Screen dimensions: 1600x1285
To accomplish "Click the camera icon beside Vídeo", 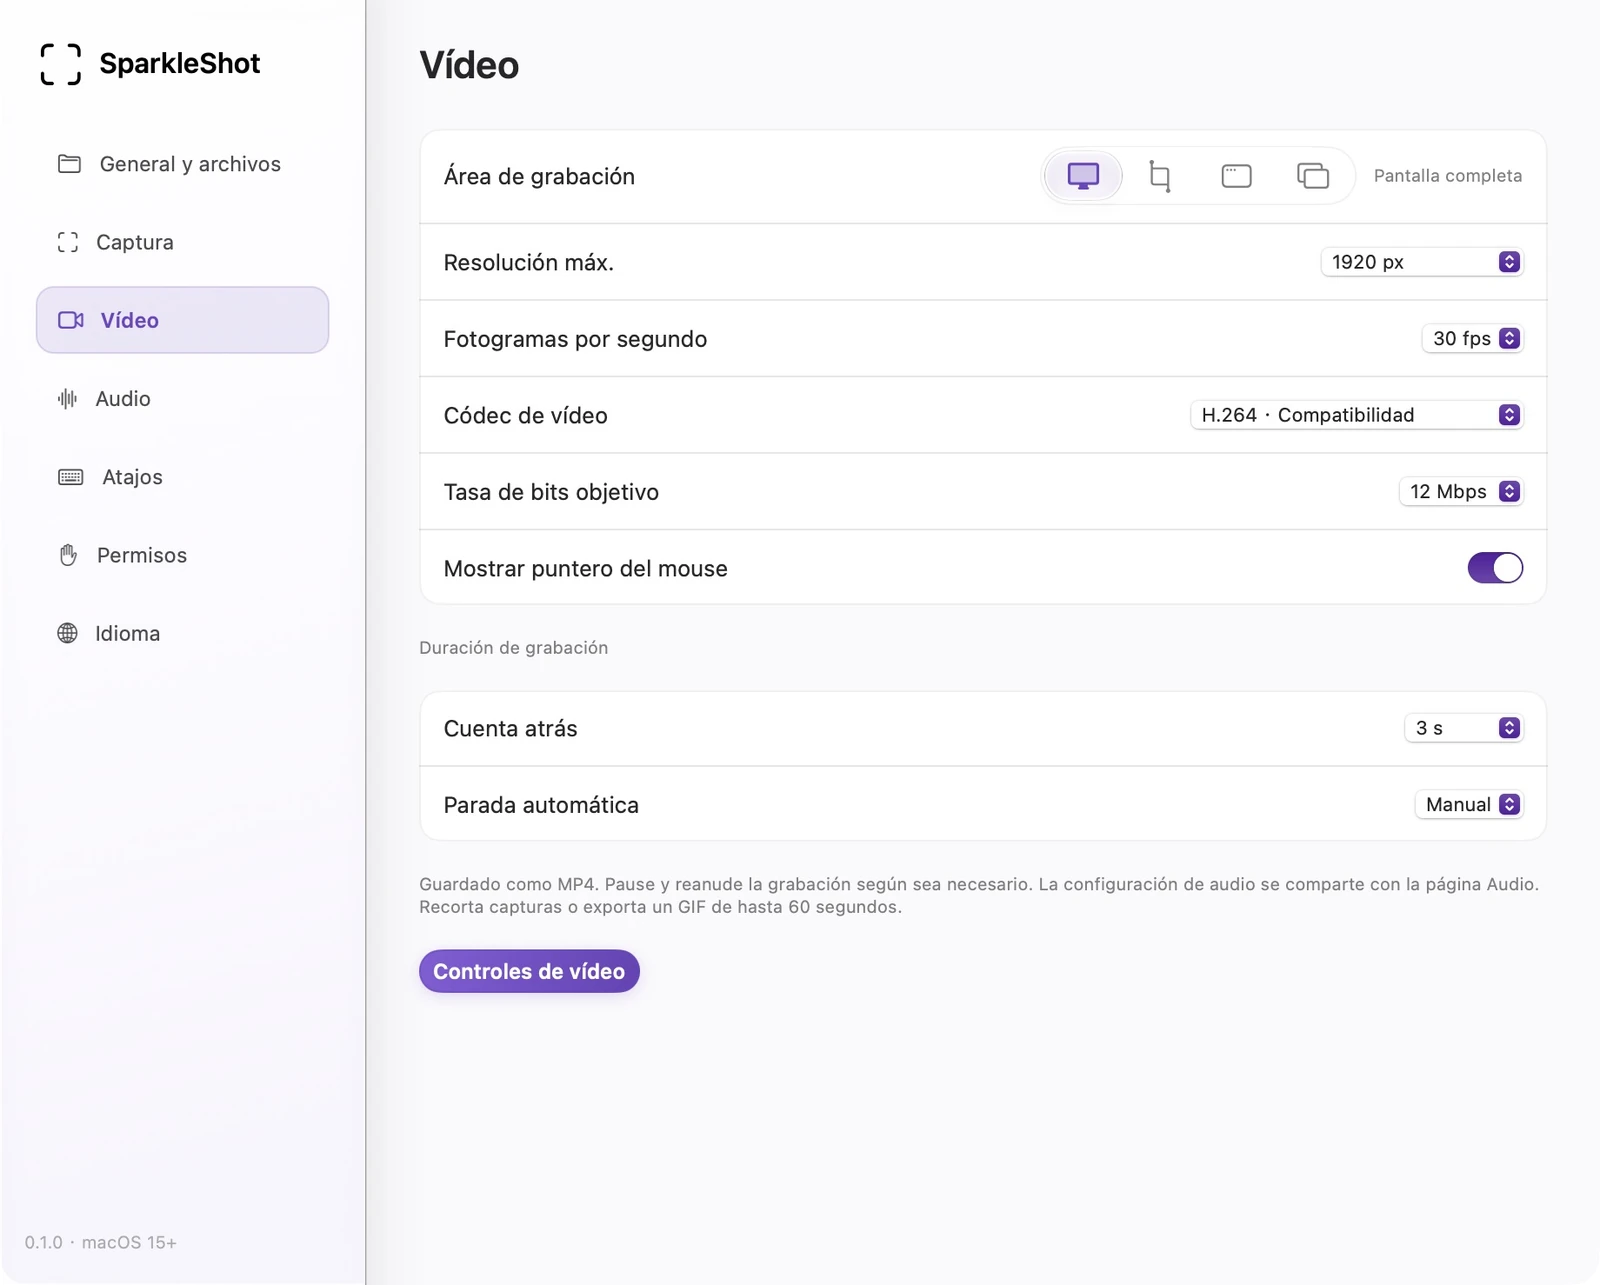I will point(70,320).
